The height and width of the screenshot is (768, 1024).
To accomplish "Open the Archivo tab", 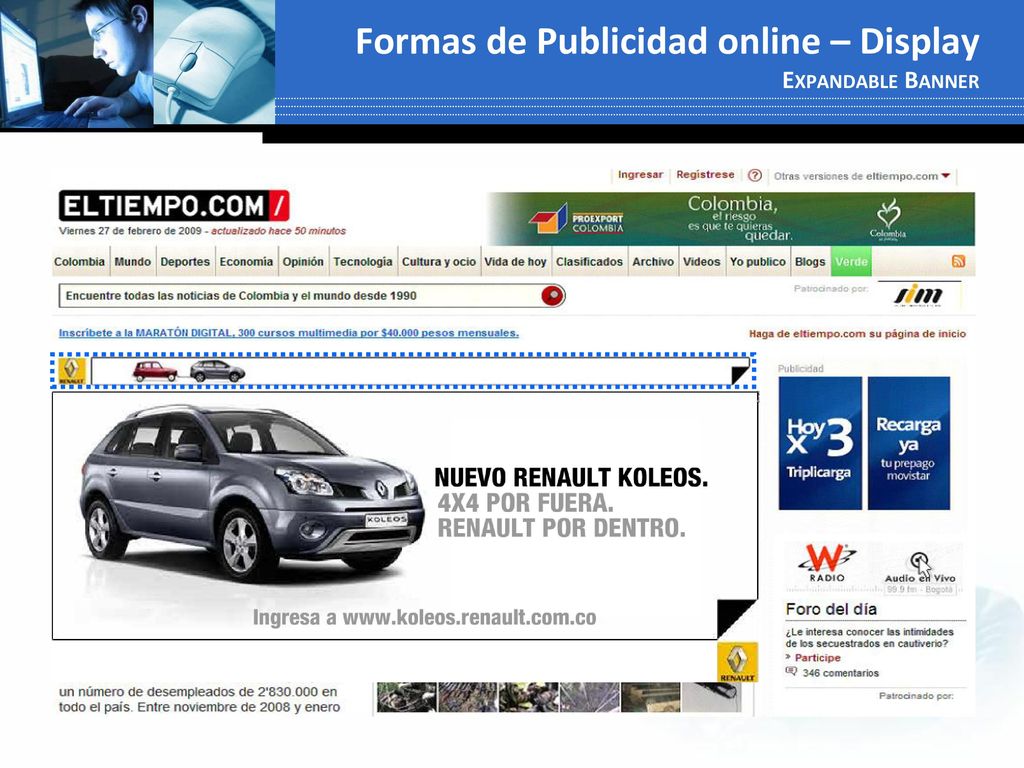I will coord(652,262).
